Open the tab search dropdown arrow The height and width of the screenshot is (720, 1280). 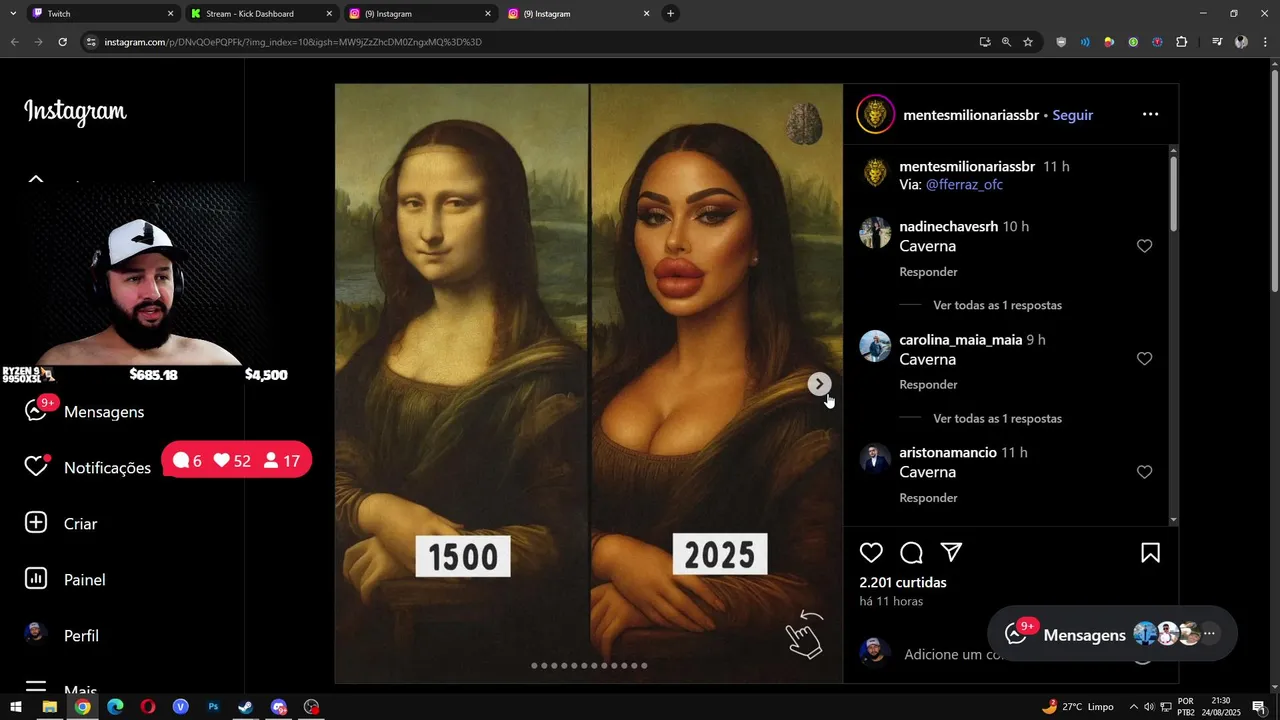coord(12,14)
